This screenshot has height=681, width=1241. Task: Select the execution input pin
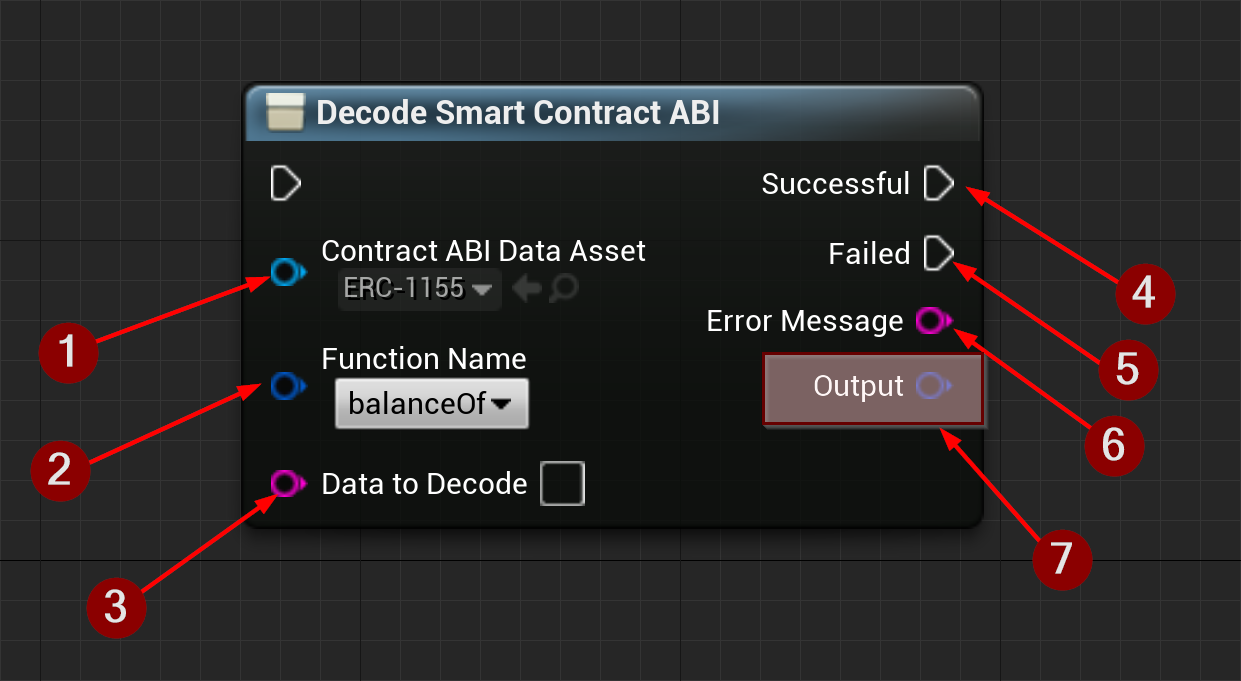coord(285,183)
